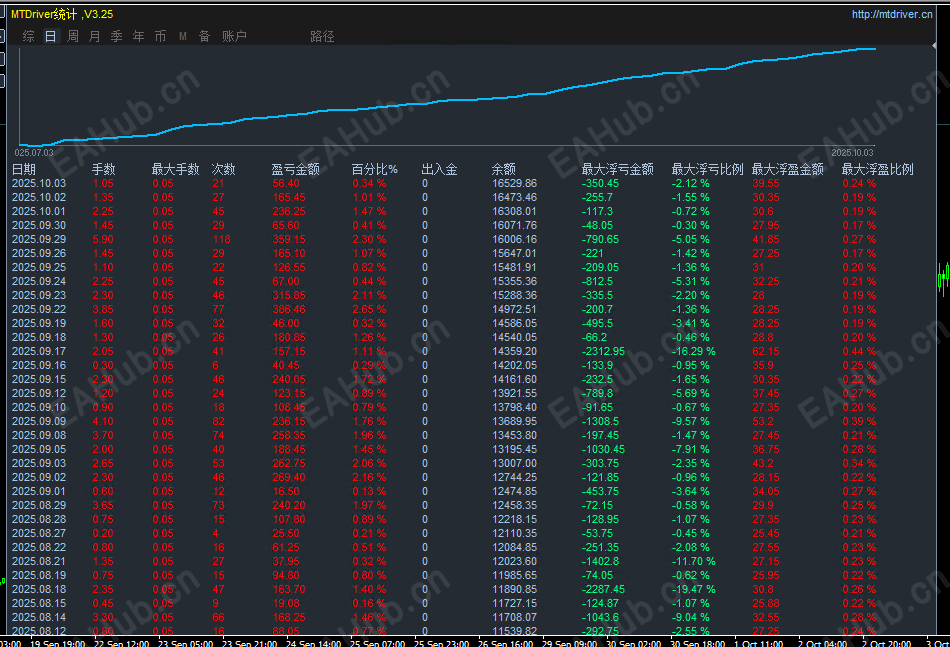Click the balance value 16006.16
The width and height of the screenshot is (950, 647).
514,239
